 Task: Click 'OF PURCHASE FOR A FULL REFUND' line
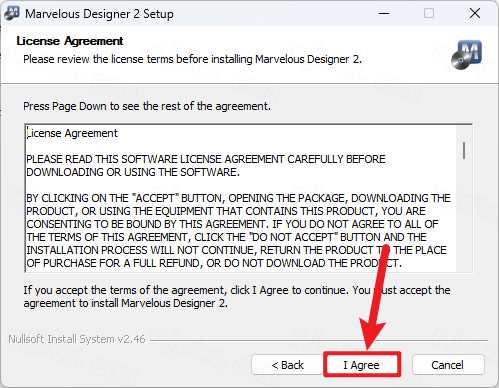tap(214, 263)
